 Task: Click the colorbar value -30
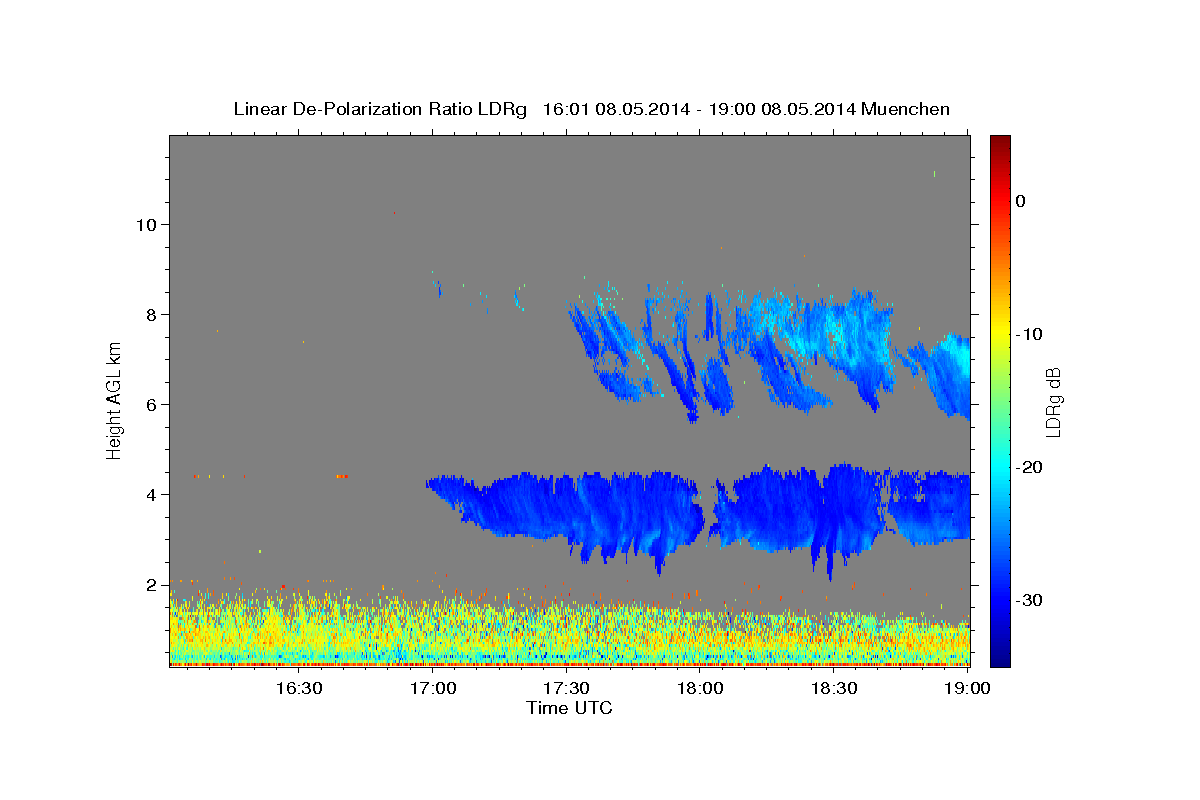[1030, 600]
